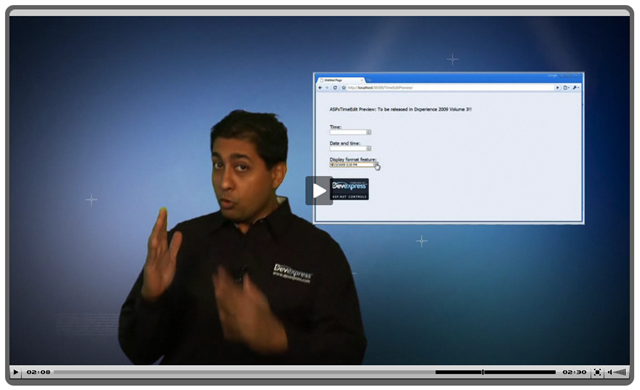
Task: Click the Date and time input field
Action: pos(348,148)
